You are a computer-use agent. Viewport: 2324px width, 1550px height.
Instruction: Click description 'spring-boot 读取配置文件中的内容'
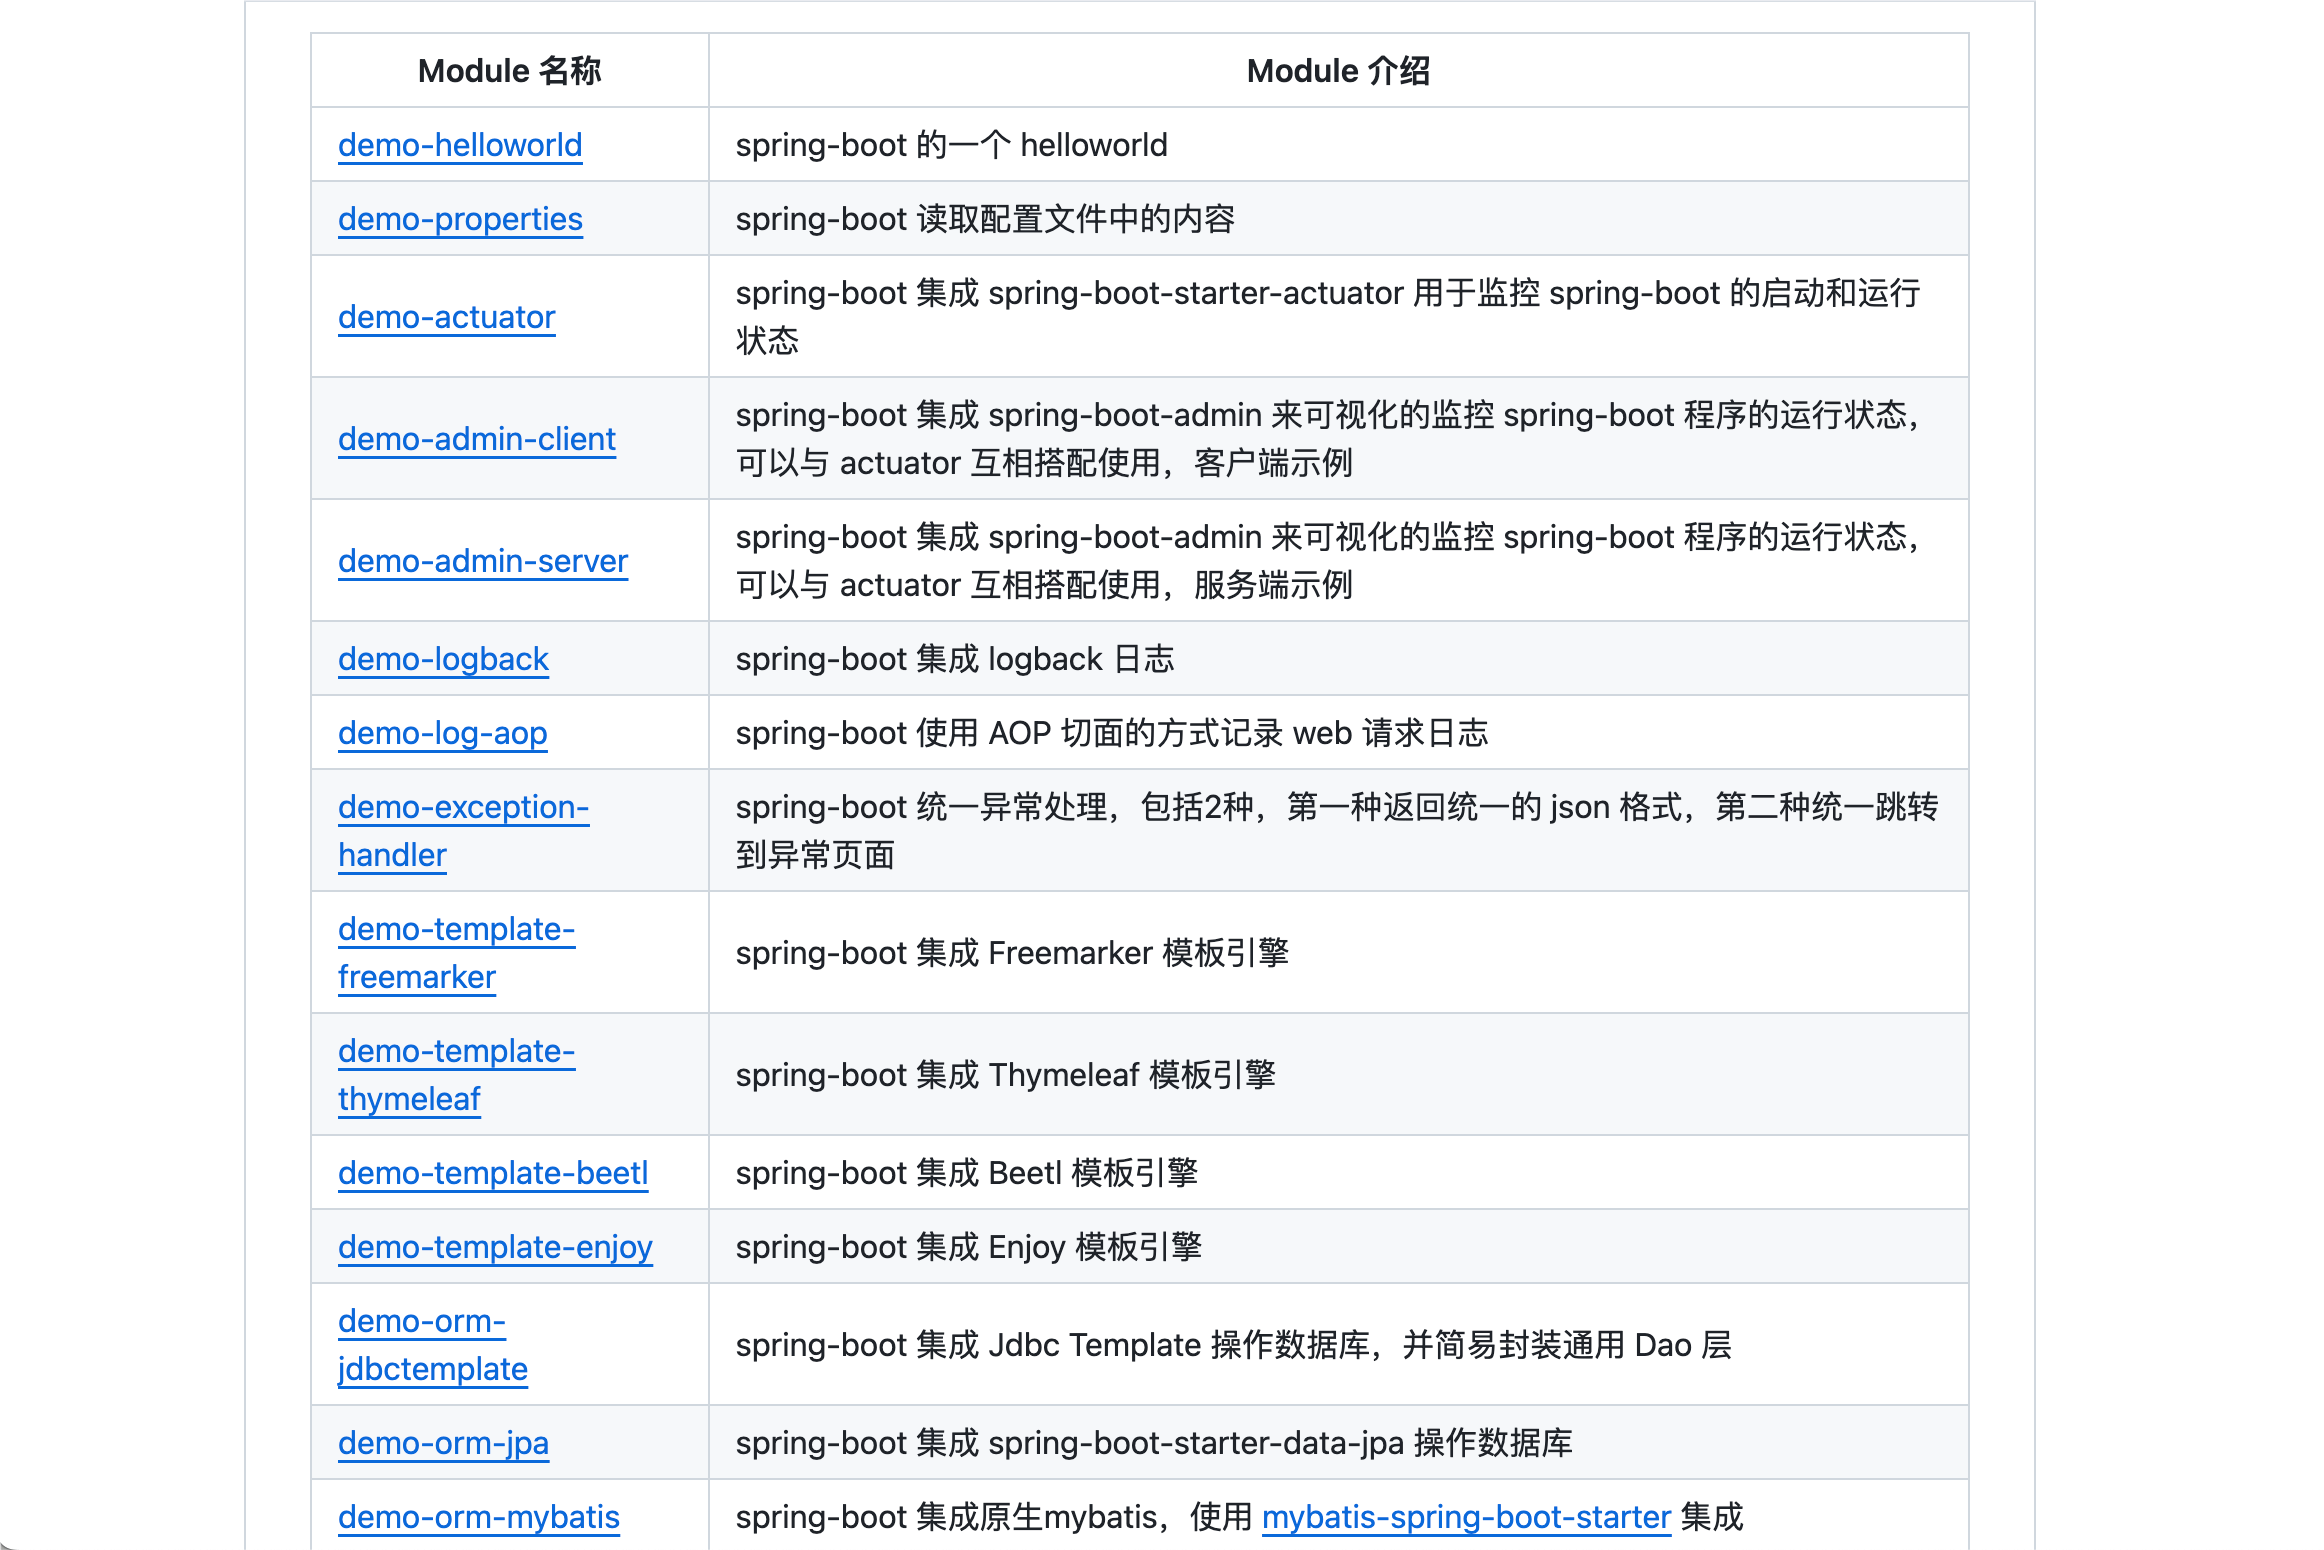coord(985,219)
